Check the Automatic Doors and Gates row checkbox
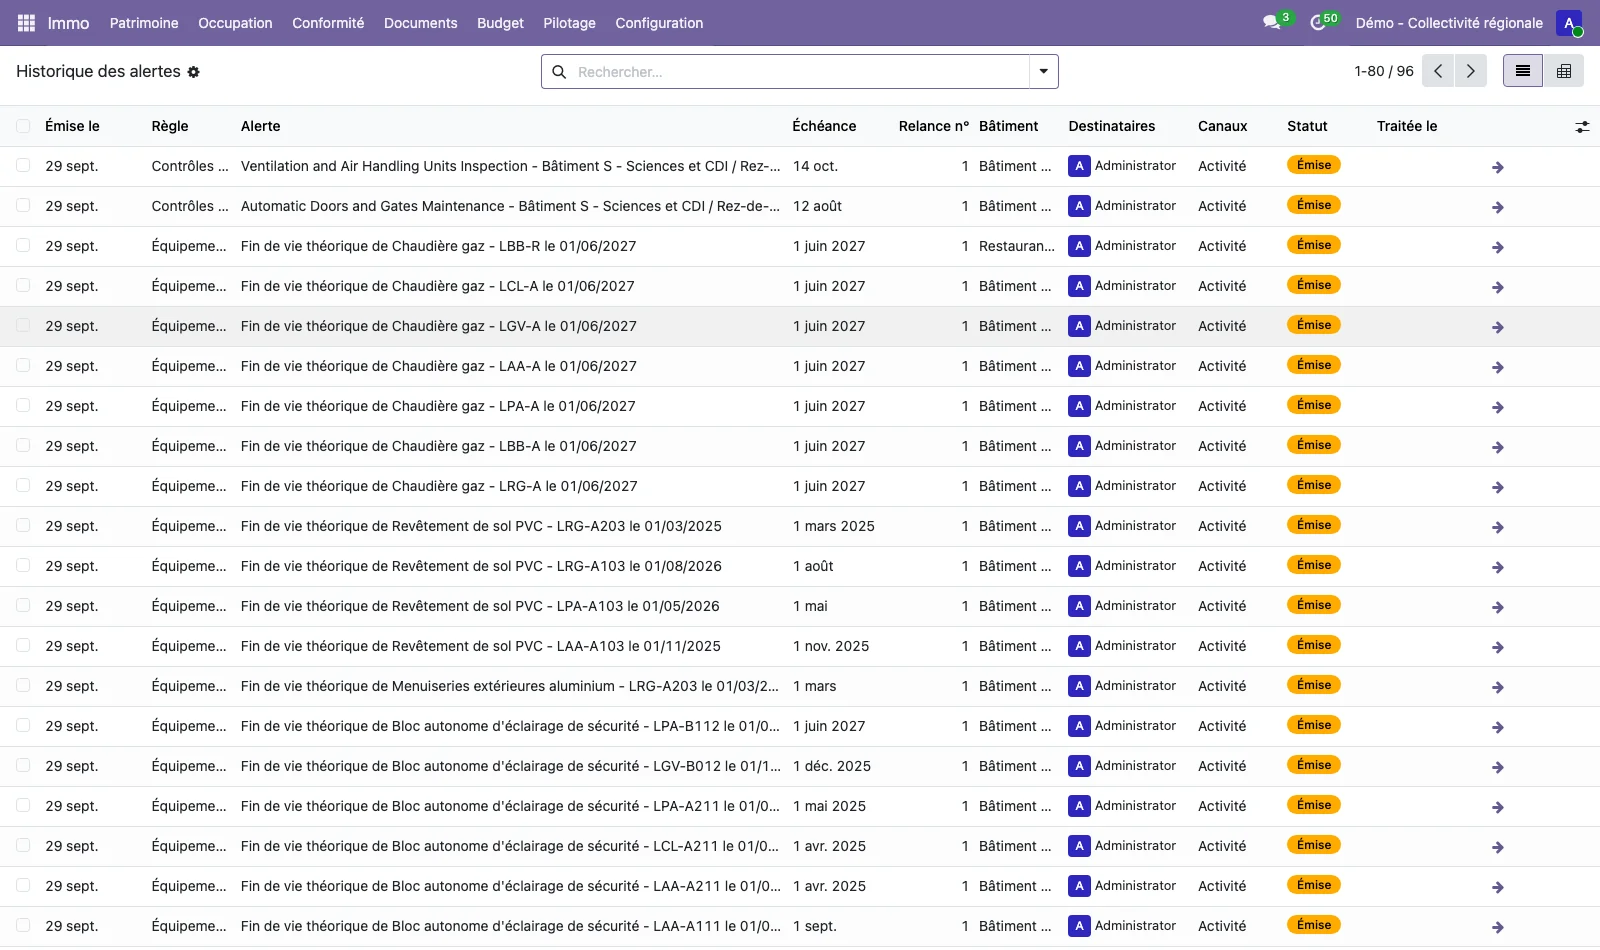The width and height of the screenshot is (1600, 950). coord(23,206)
